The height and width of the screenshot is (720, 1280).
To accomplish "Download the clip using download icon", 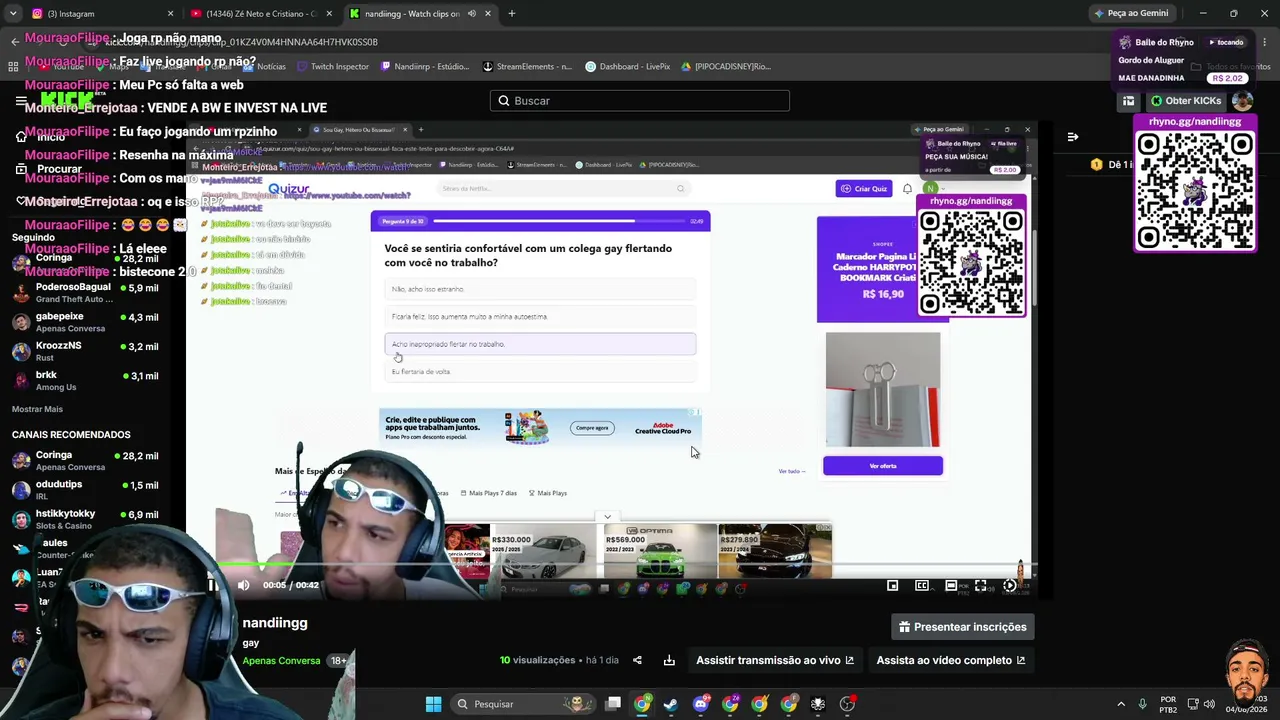I will [669, 660].
